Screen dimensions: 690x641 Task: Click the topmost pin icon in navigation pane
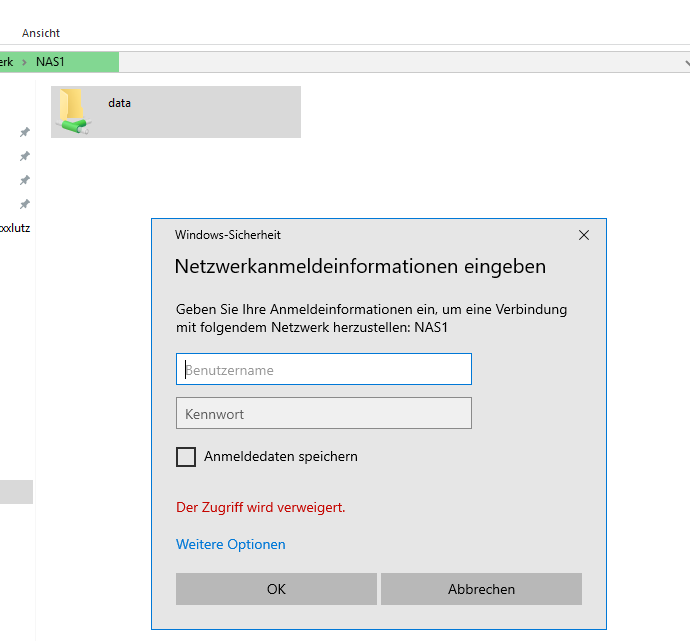click(25, 132)
